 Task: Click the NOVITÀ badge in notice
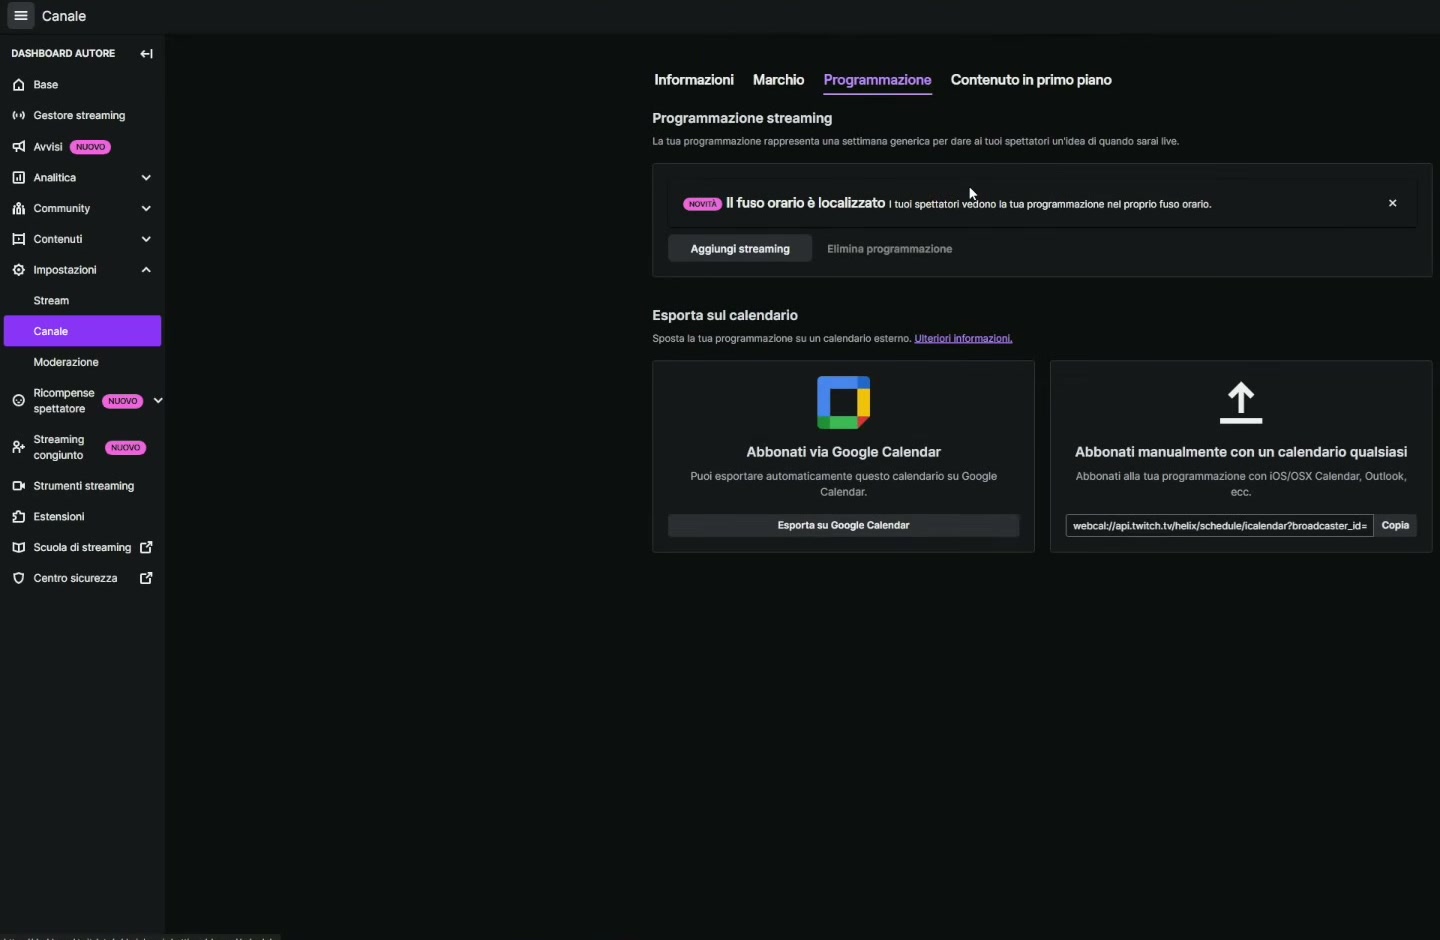pyautogui.click(x=702, y=204)
